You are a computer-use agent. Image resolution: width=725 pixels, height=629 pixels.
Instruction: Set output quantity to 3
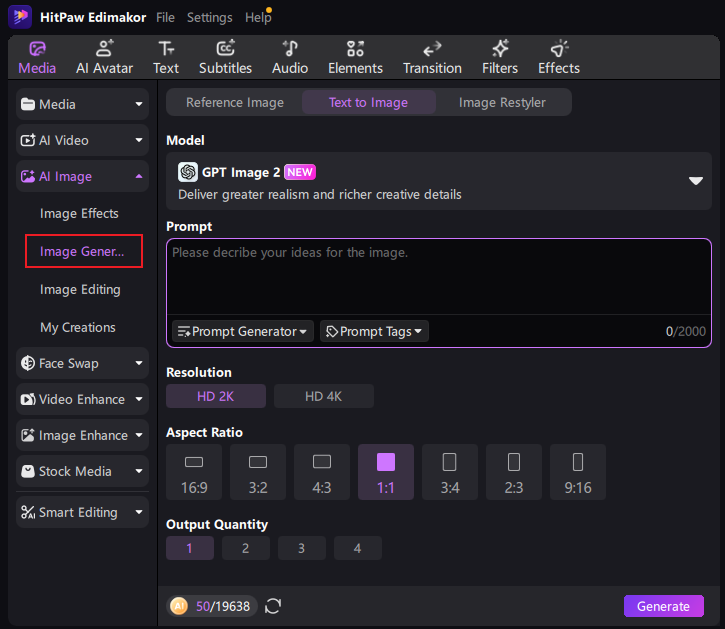[x=301, y=548]
